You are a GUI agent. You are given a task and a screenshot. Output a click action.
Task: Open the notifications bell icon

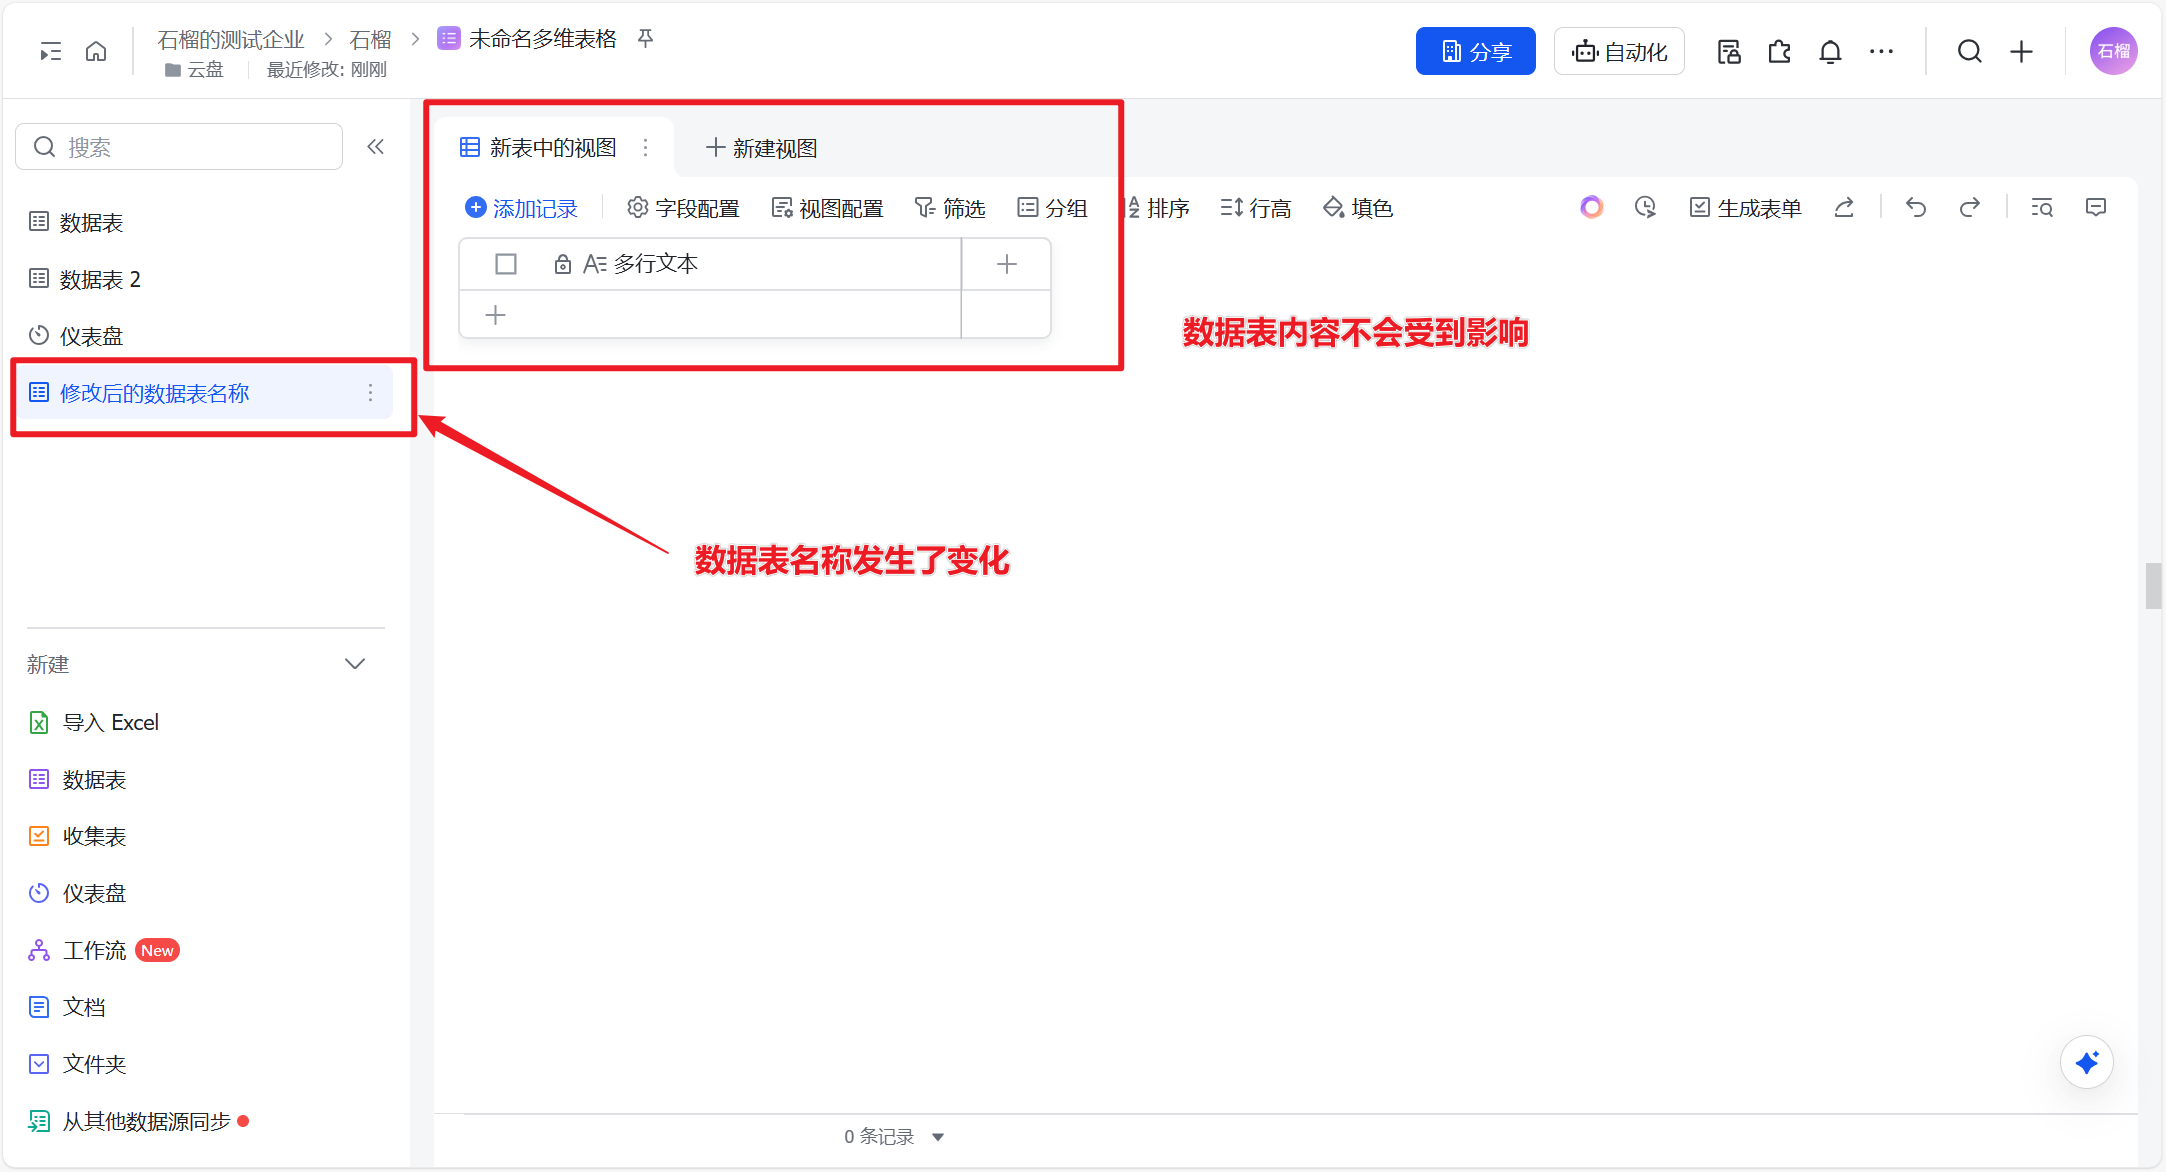click(1830, 52)
